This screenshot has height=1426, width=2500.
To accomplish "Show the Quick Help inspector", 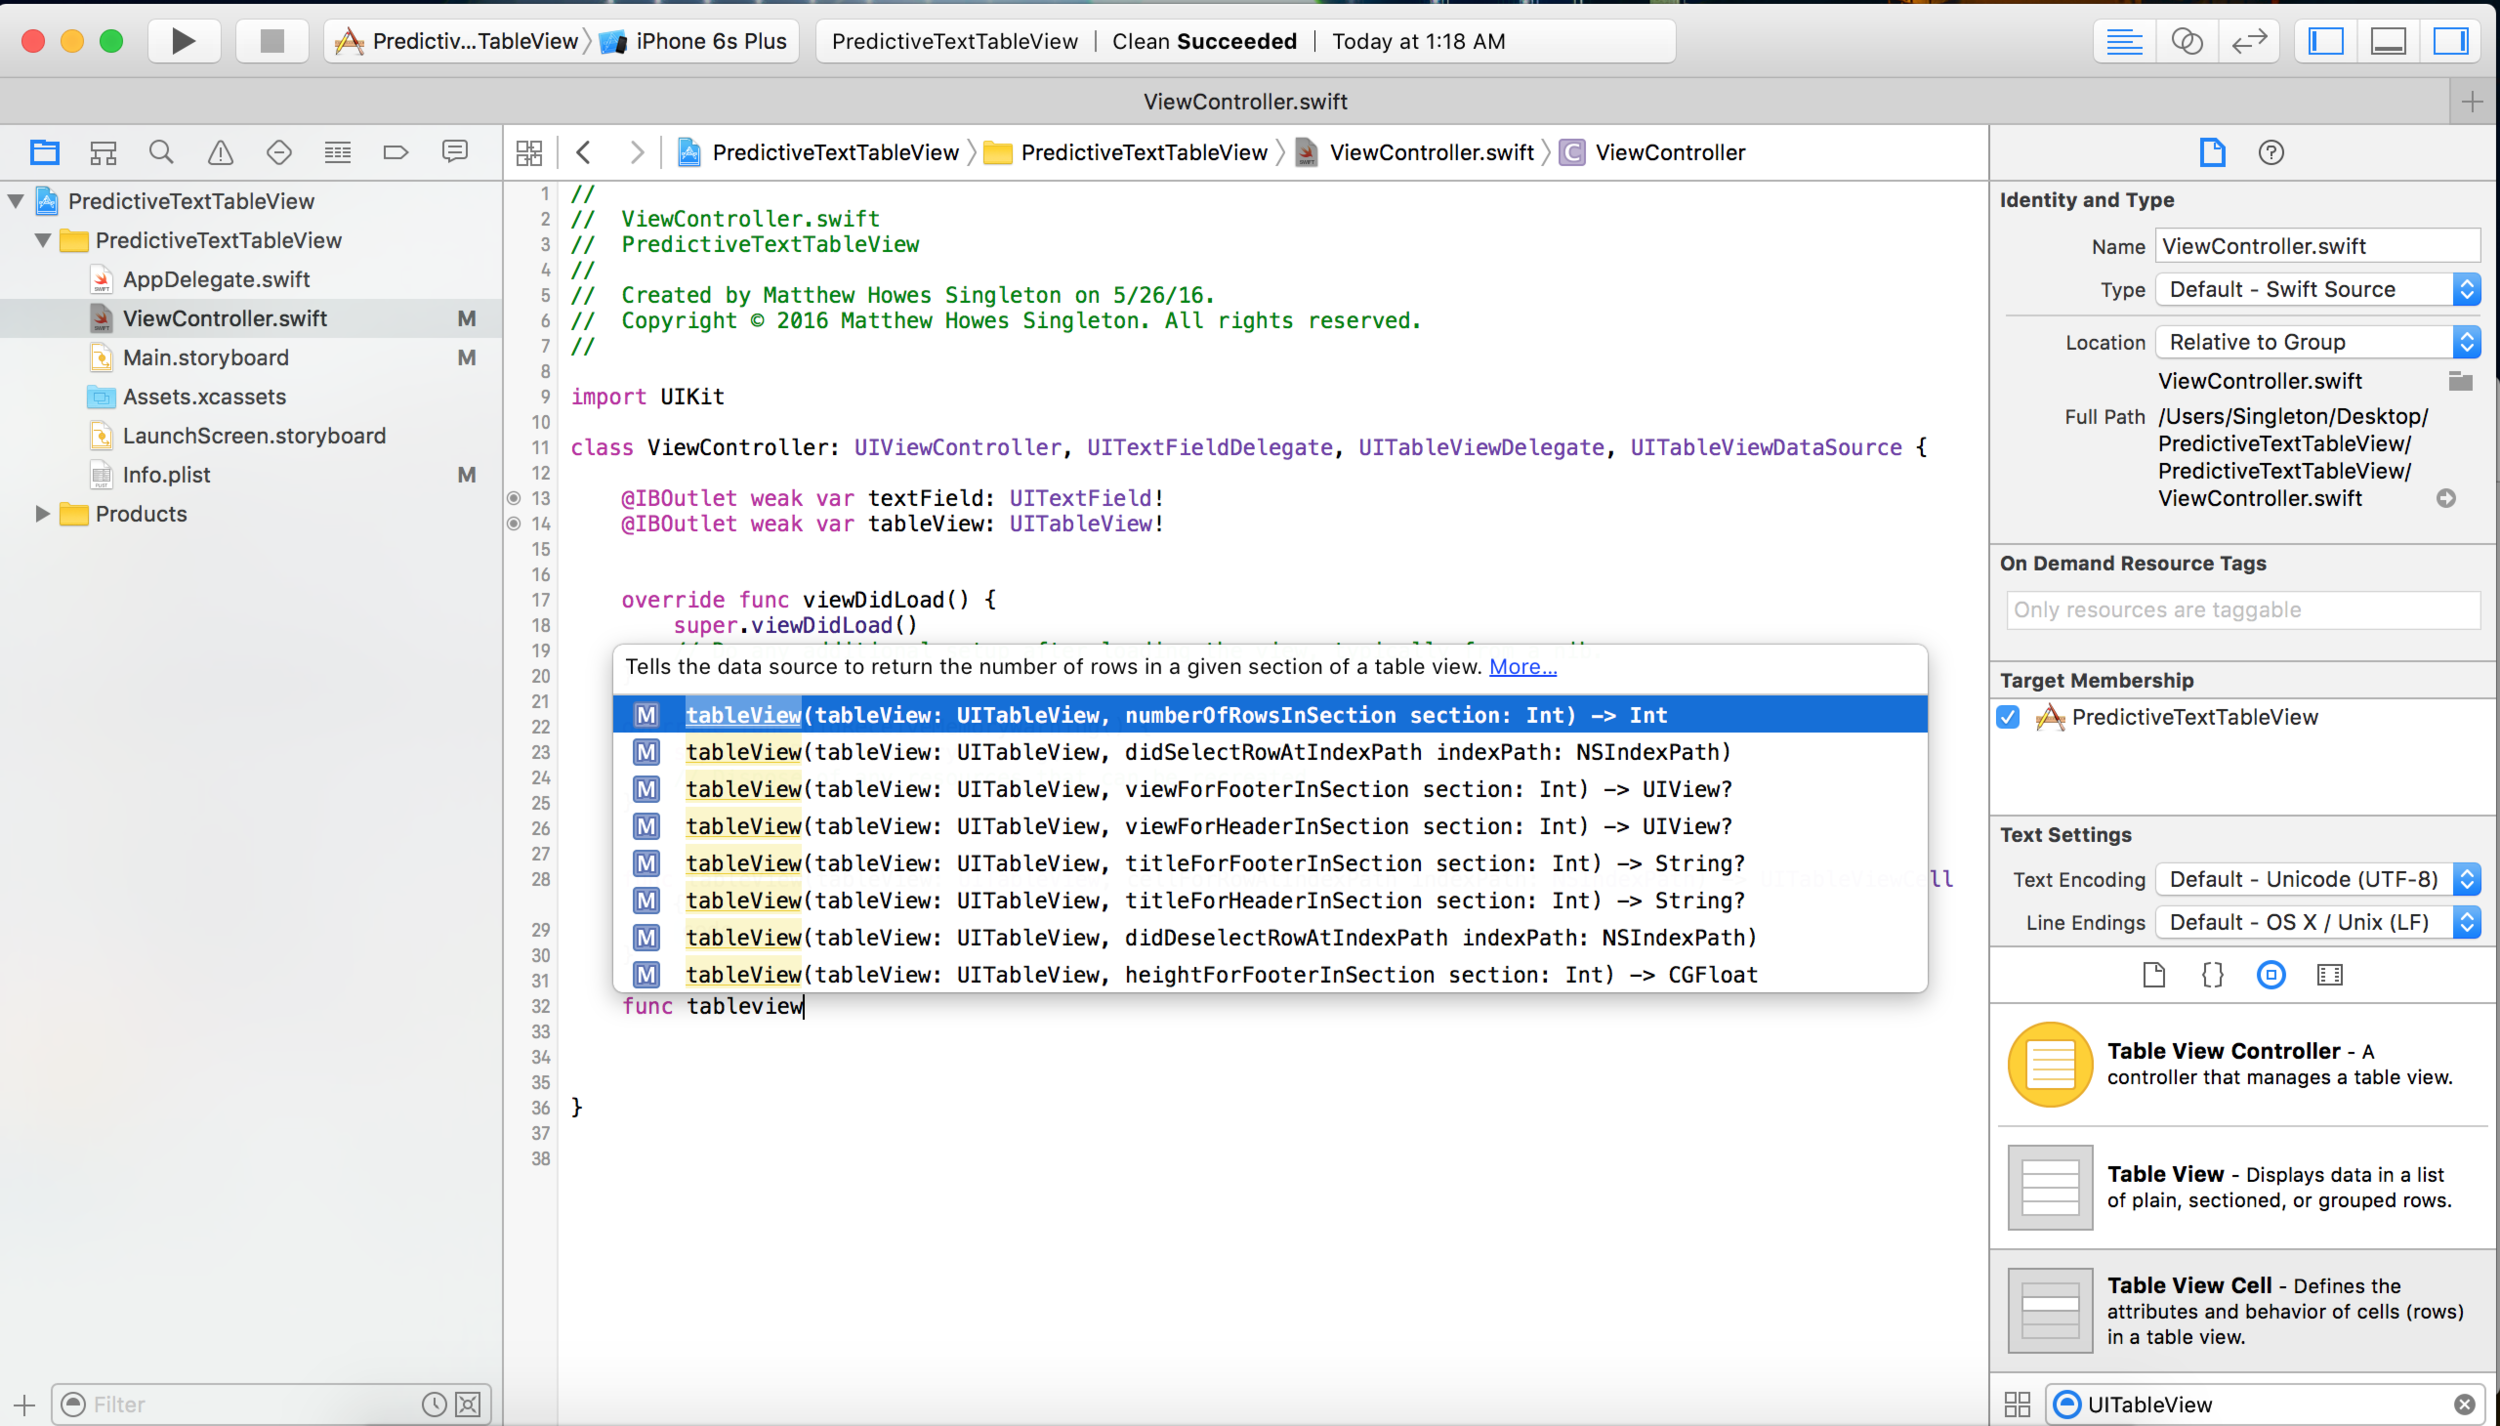I will click(x=2271, y=152).
